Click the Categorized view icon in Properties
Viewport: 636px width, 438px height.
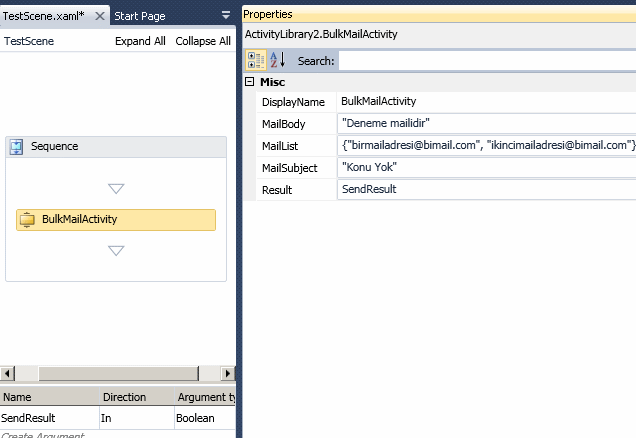255,60
